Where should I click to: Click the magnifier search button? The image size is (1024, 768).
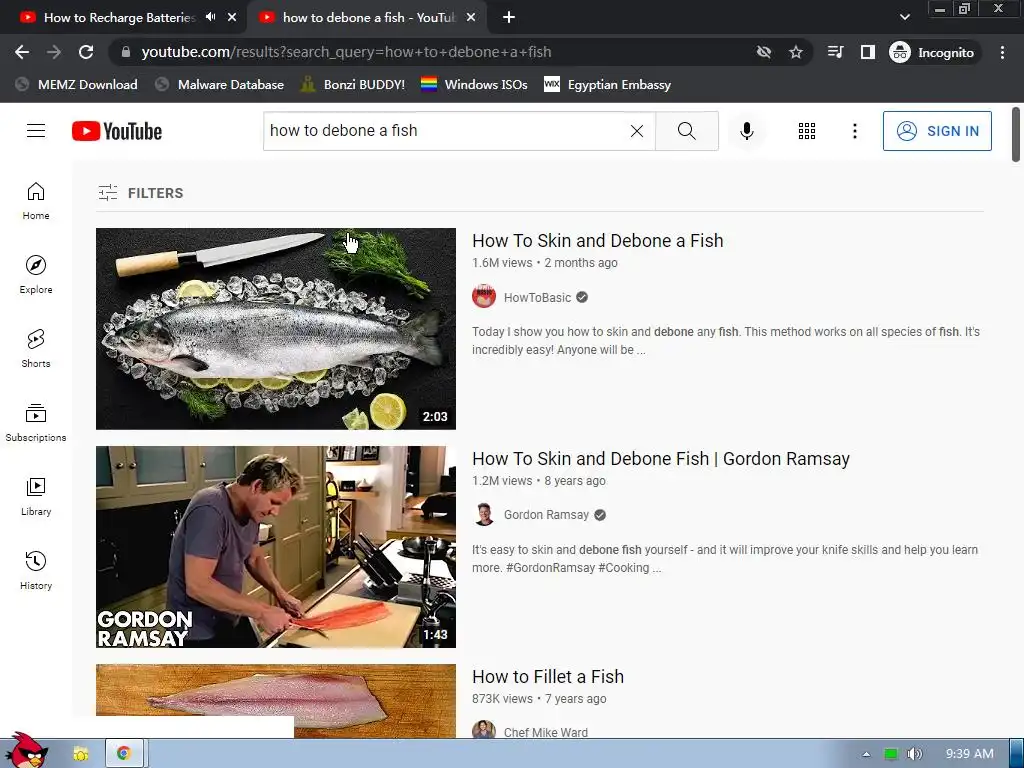pos(686,131)
